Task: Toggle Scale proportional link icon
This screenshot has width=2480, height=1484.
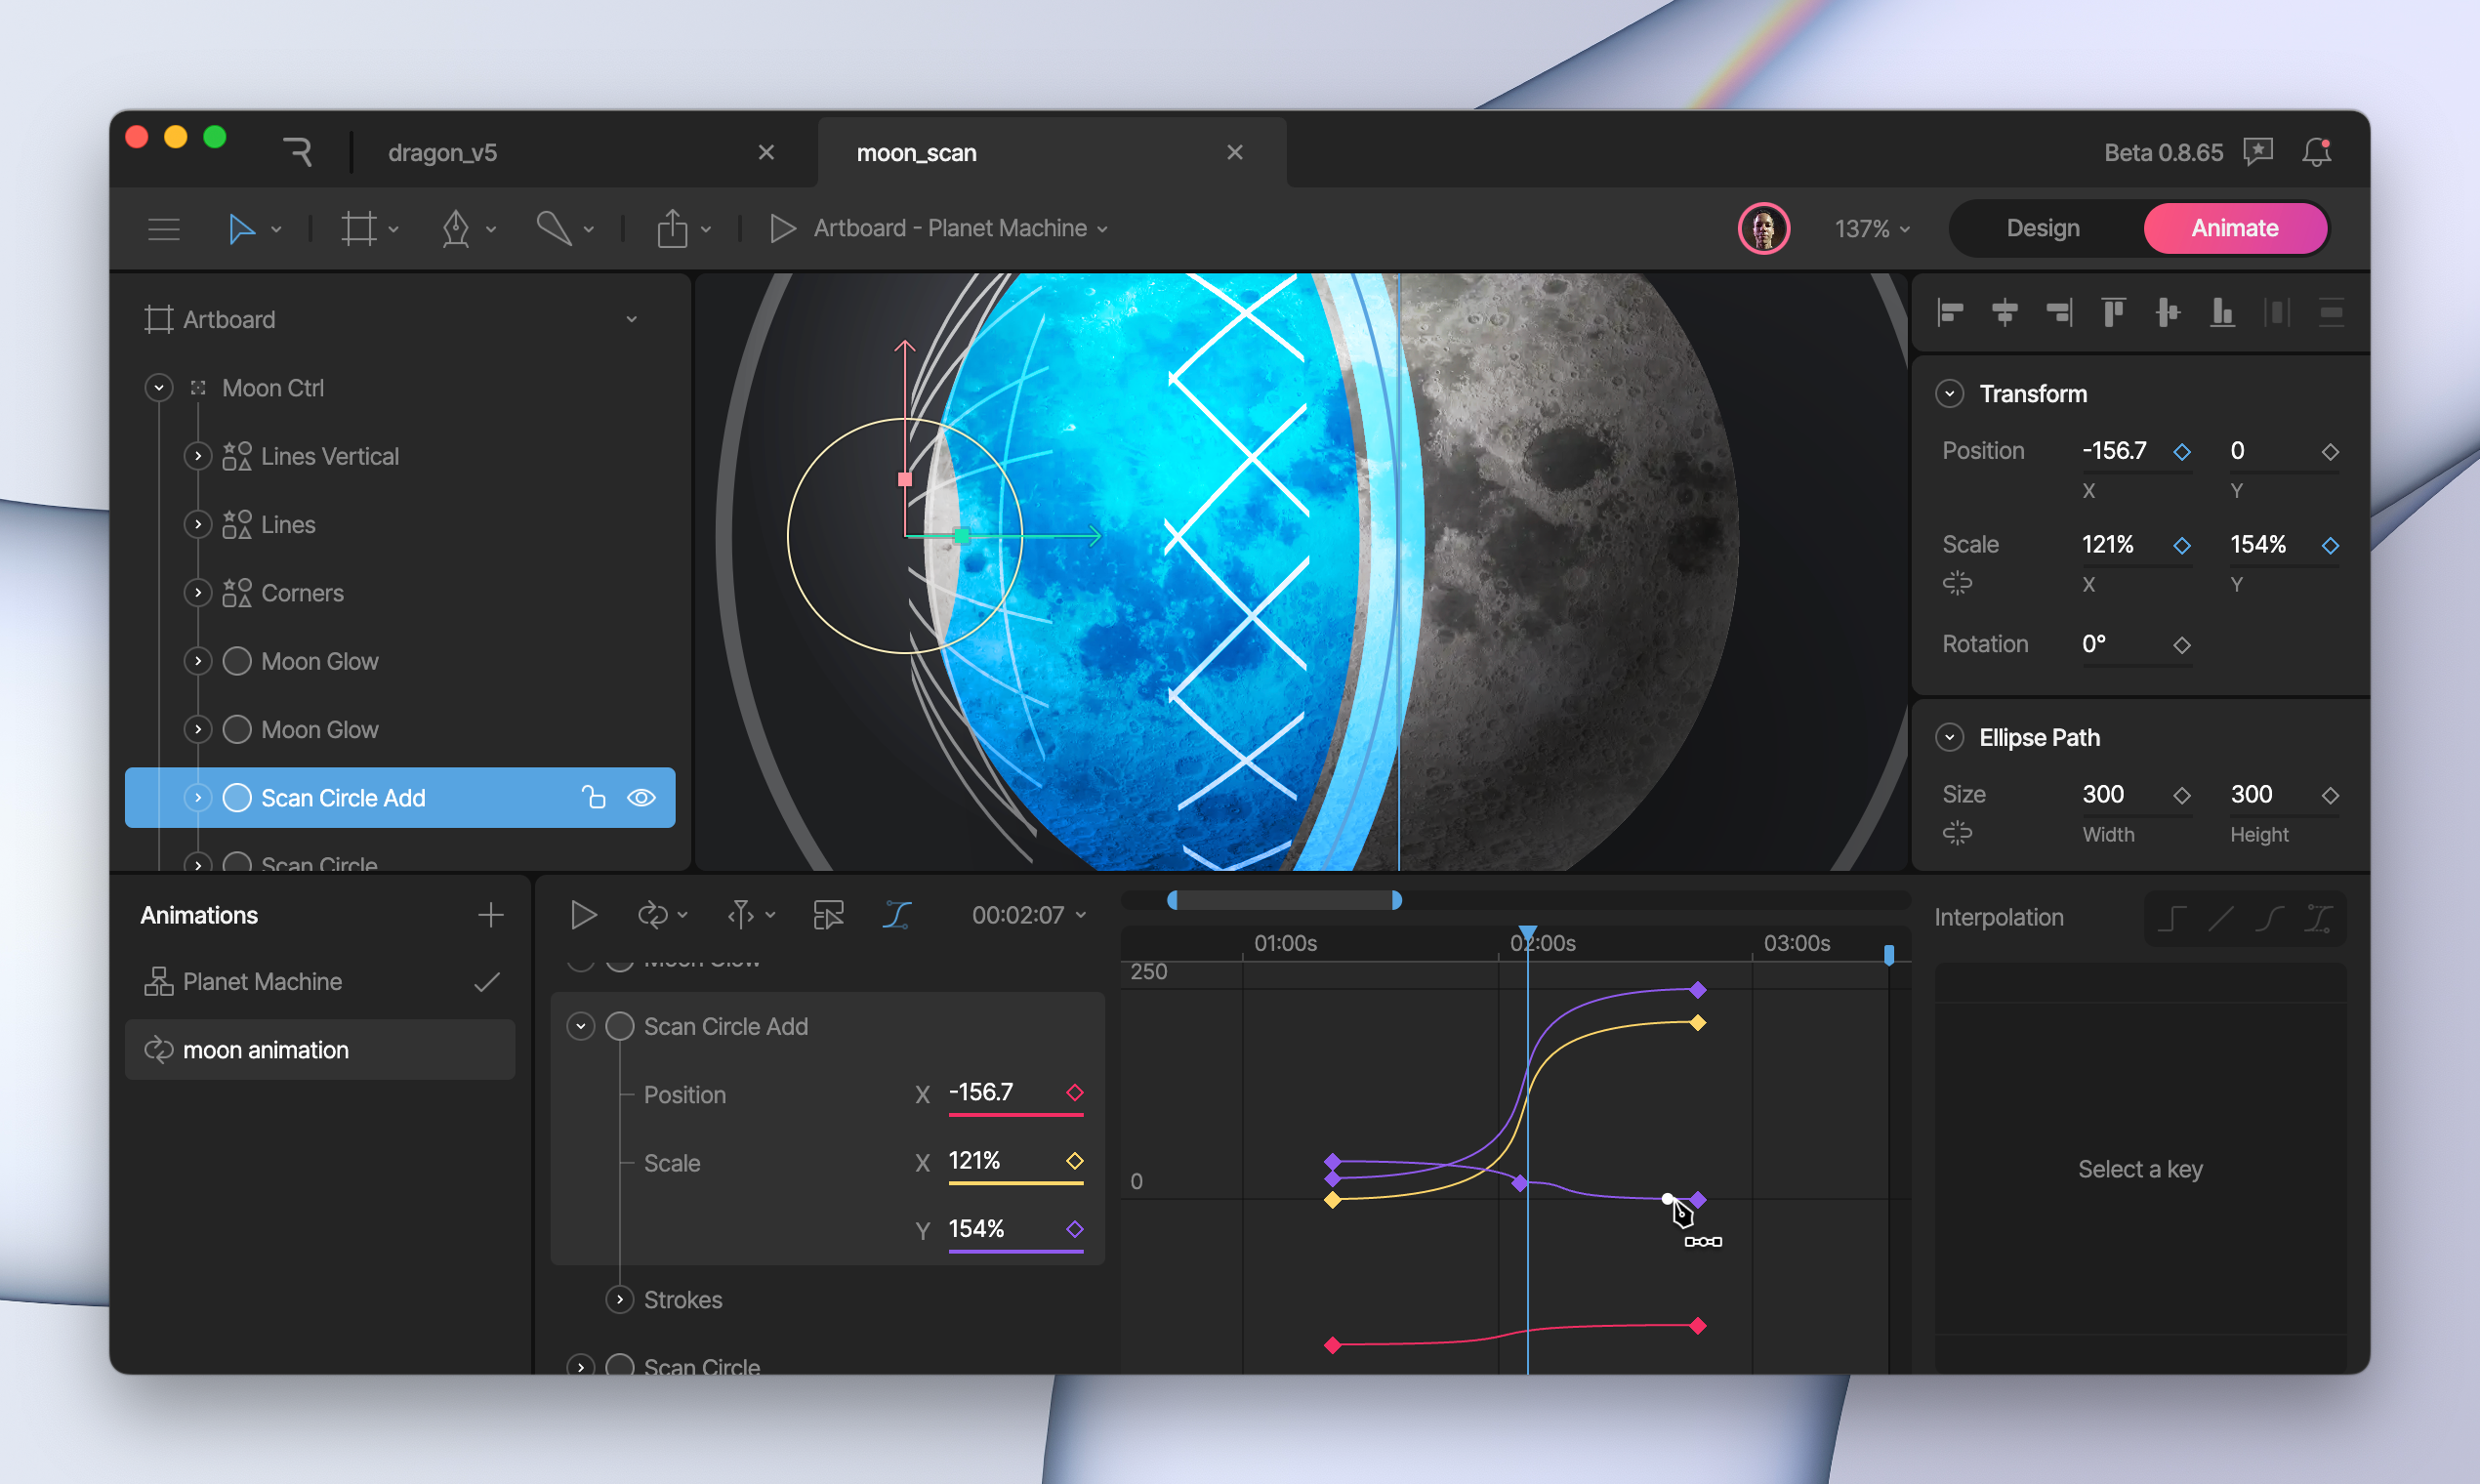Action: click(x=1957, y=583)
